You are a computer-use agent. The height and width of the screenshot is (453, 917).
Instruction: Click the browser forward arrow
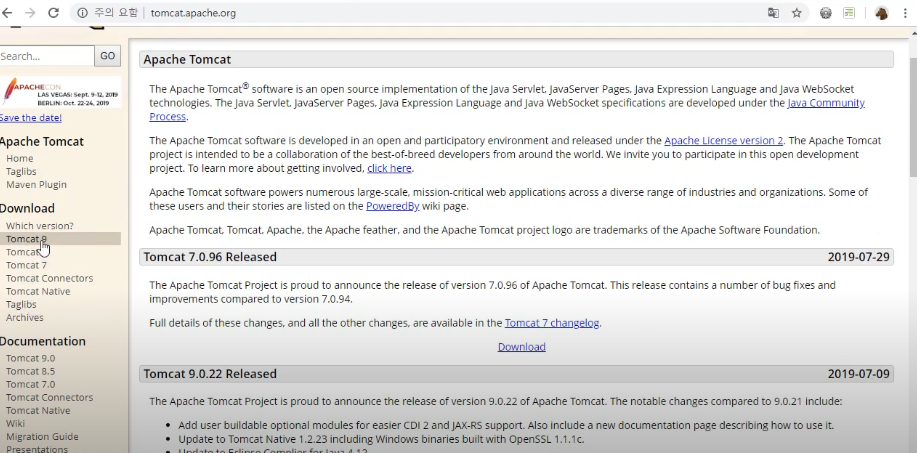pos(30,13)
